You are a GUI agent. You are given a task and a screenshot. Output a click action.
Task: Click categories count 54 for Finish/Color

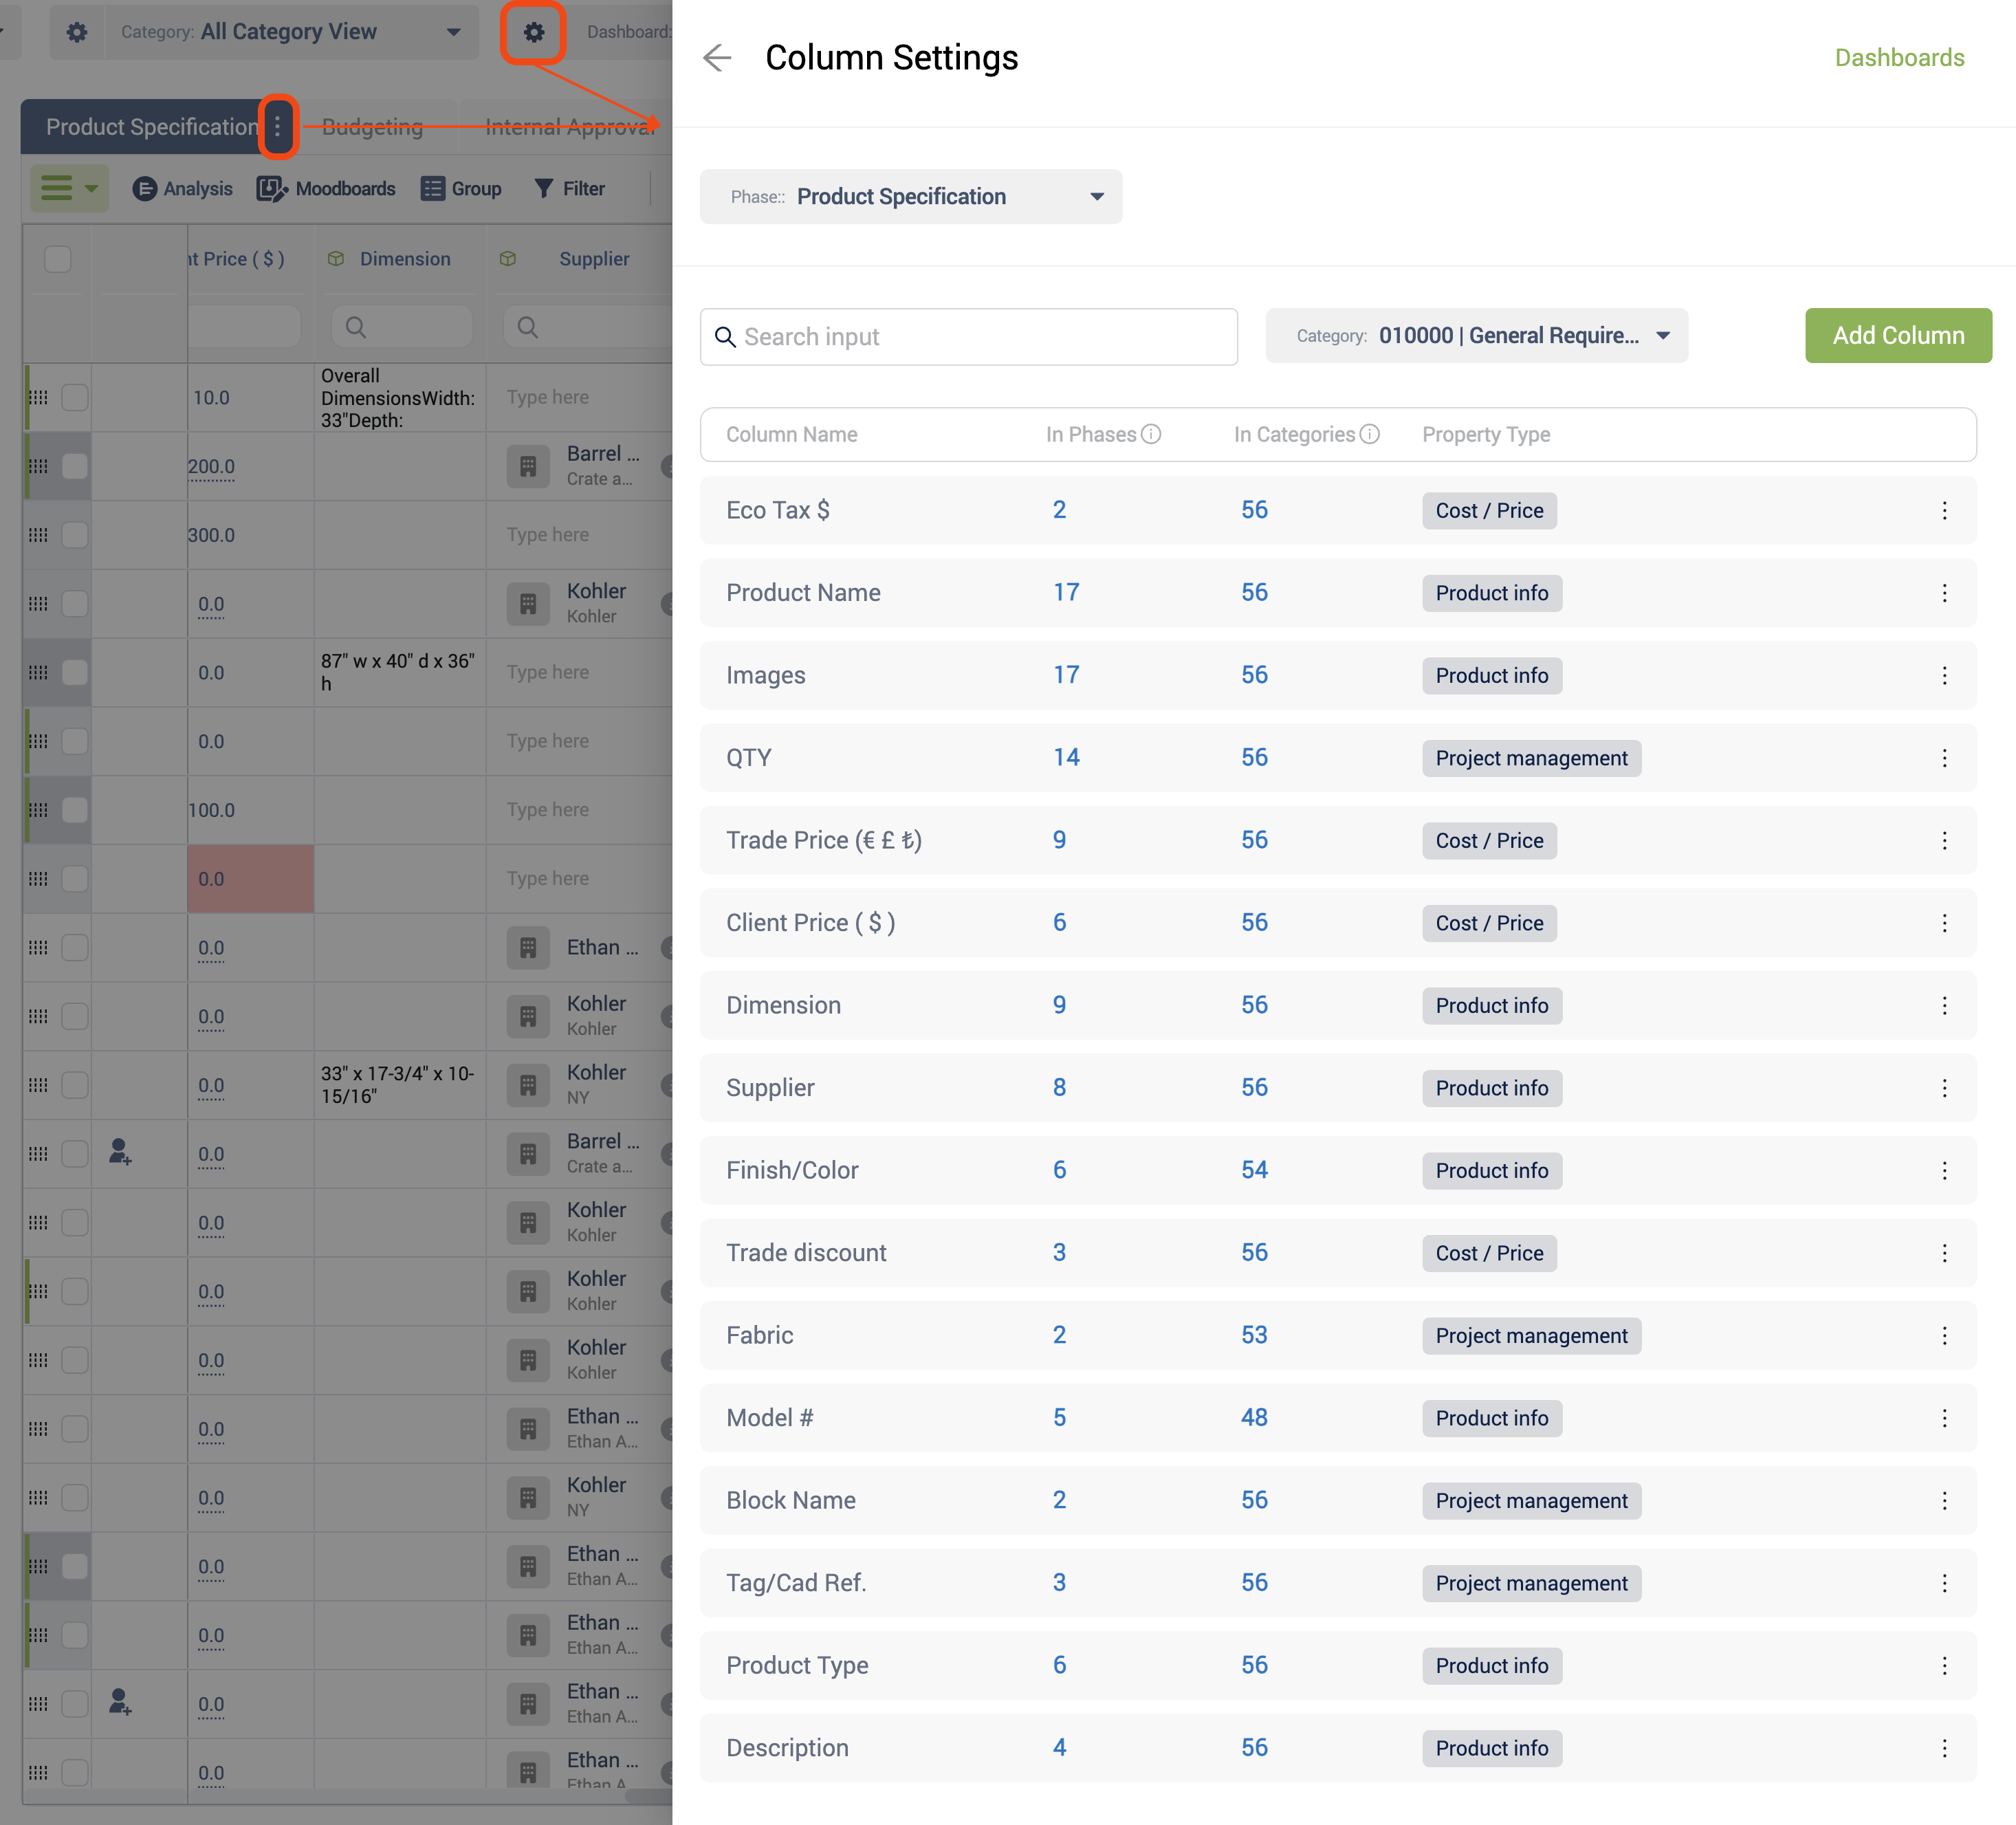point(1254,1171)
